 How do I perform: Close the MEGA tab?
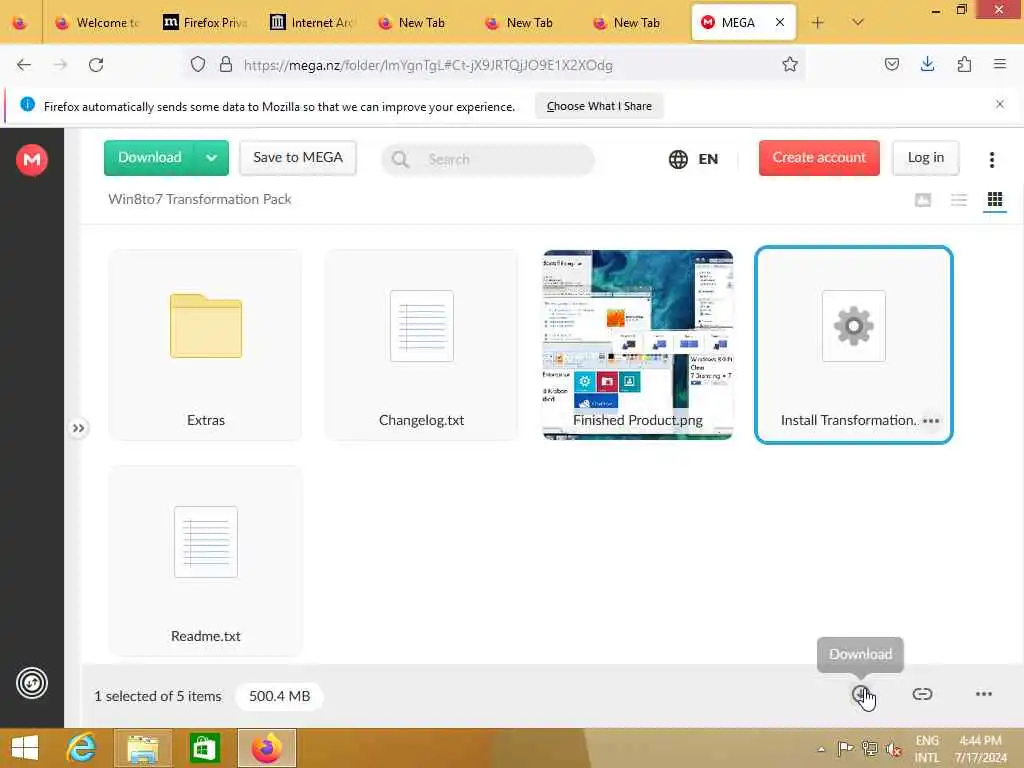pyautogui.click(x=780, y=22)
